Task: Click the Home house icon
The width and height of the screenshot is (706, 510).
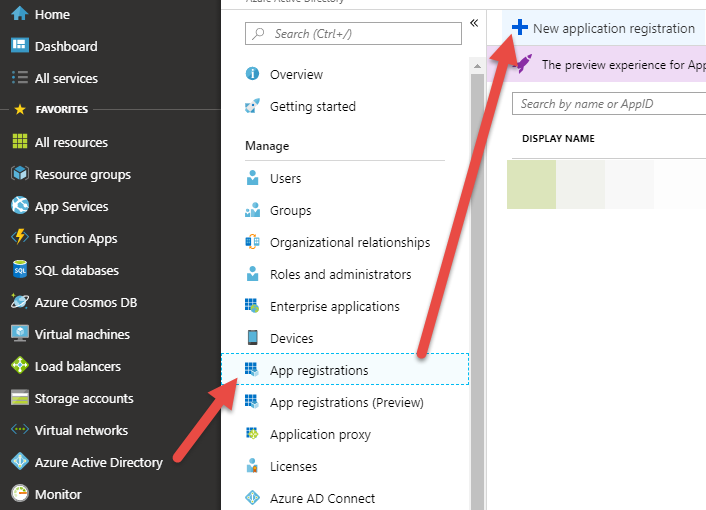Action: [19, 14]
